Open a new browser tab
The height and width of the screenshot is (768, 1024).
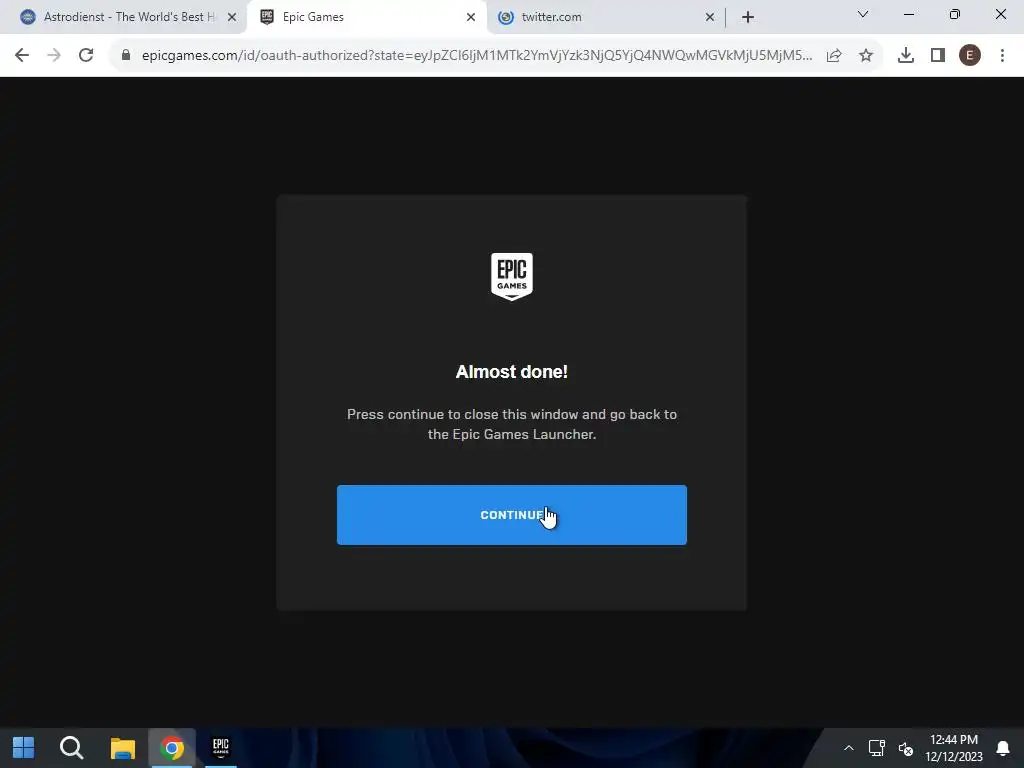748,17
